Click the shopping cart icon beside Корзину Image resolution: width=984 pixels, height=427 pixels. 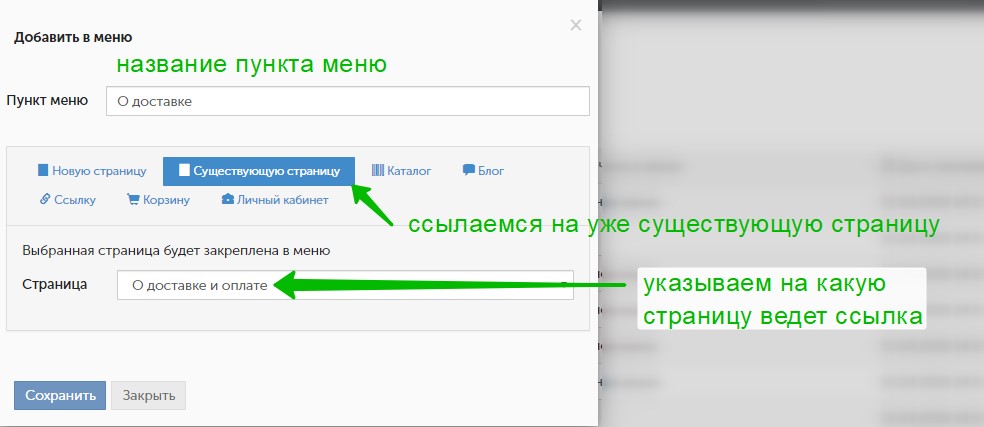click(132, 200)
